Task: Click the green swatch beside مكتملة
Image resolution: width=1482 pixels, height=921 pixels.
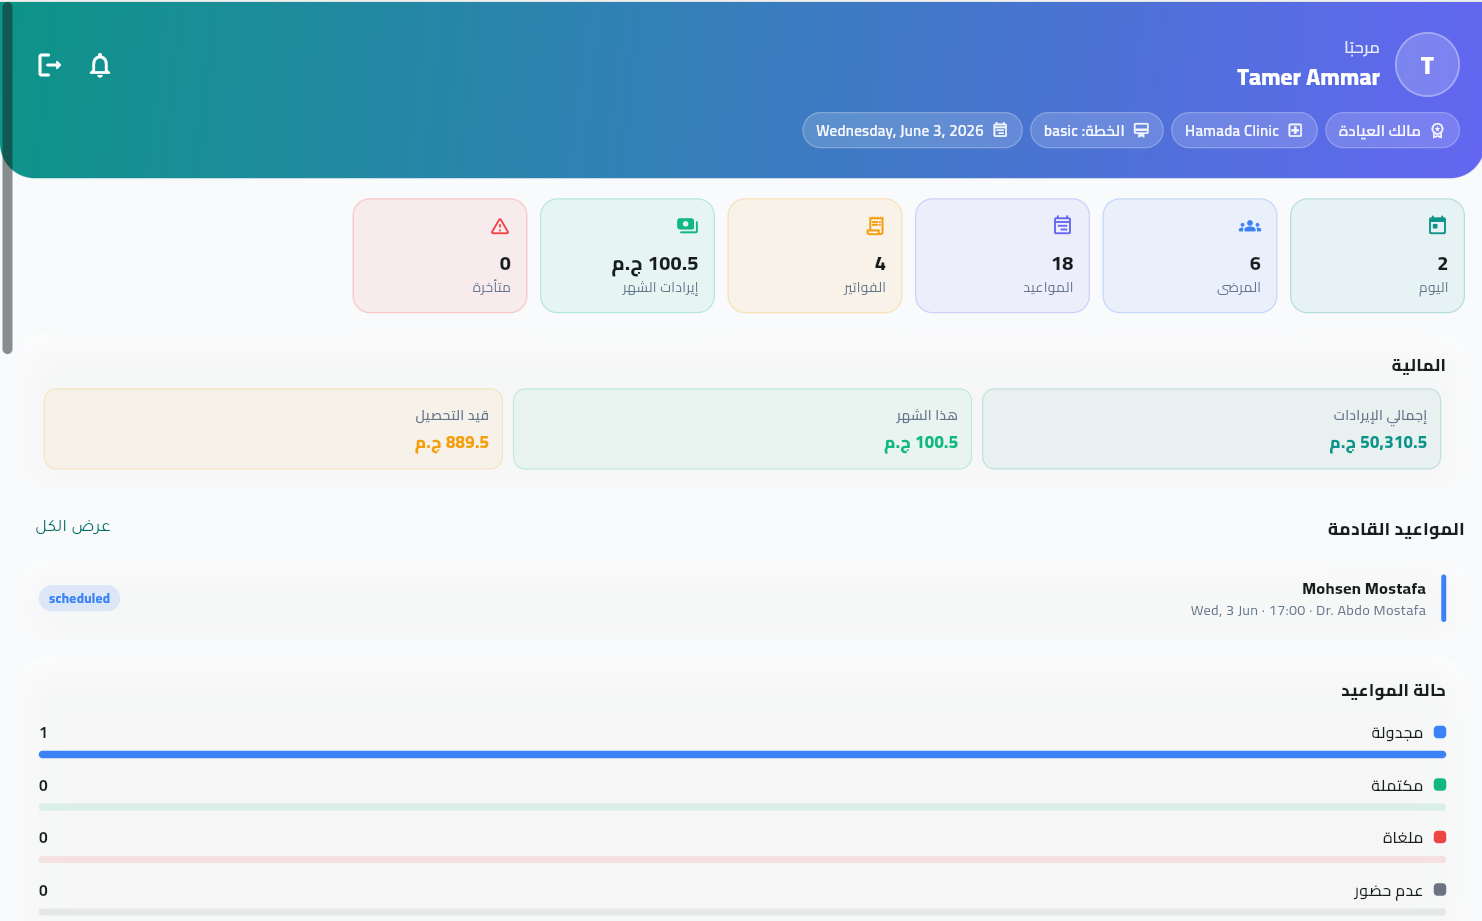Action: point(1440,785)
